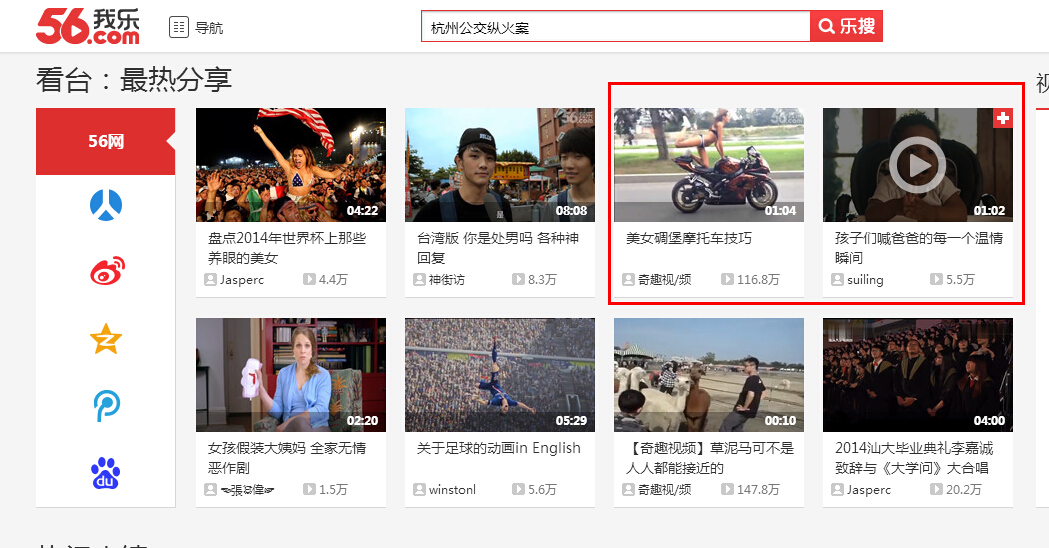1049x548 pixels.
Task: Open the alpaca 00:10 video thumbnail
Action: click(708, 374)
